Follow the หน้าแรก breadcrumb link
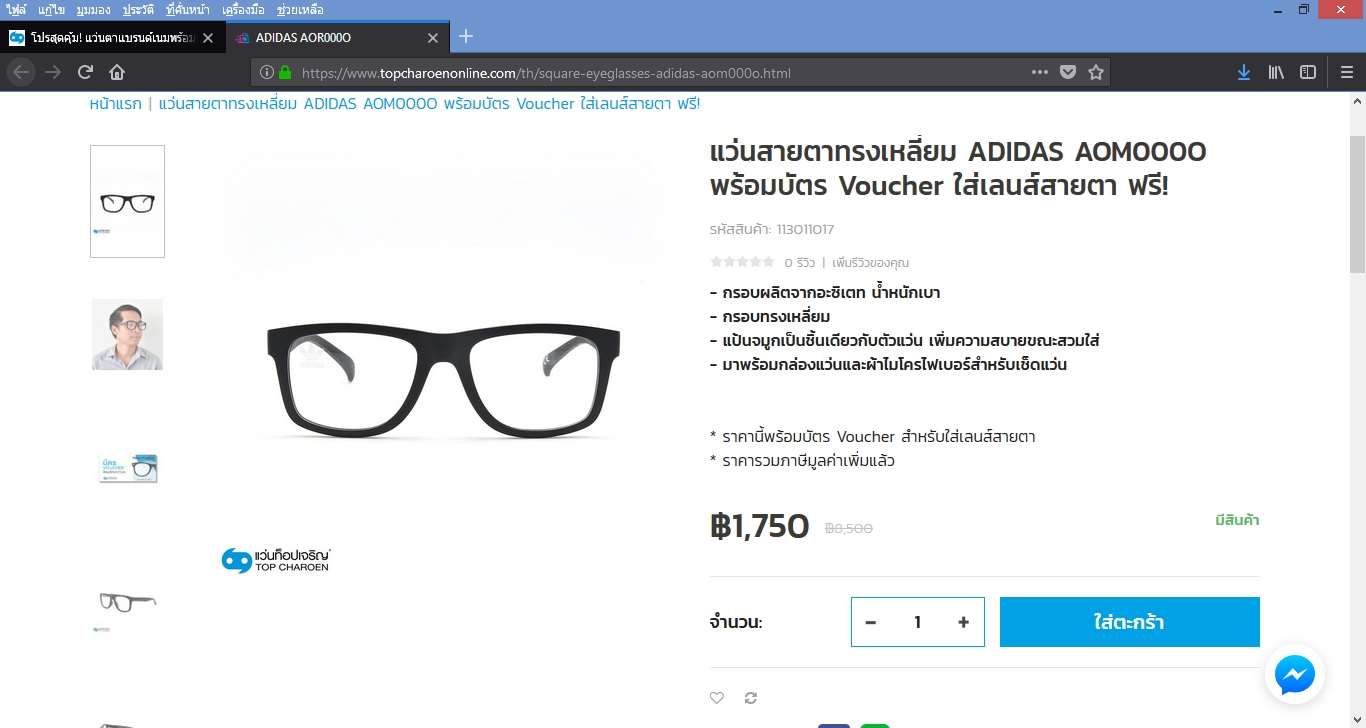 tap(116, 104)
